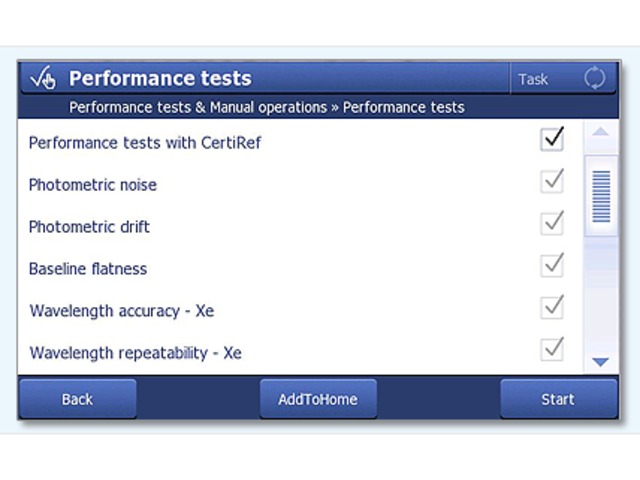Toggle Wavelength repeatability - Xe checkbox
The image size is (640, 480).
coord(552,350)
